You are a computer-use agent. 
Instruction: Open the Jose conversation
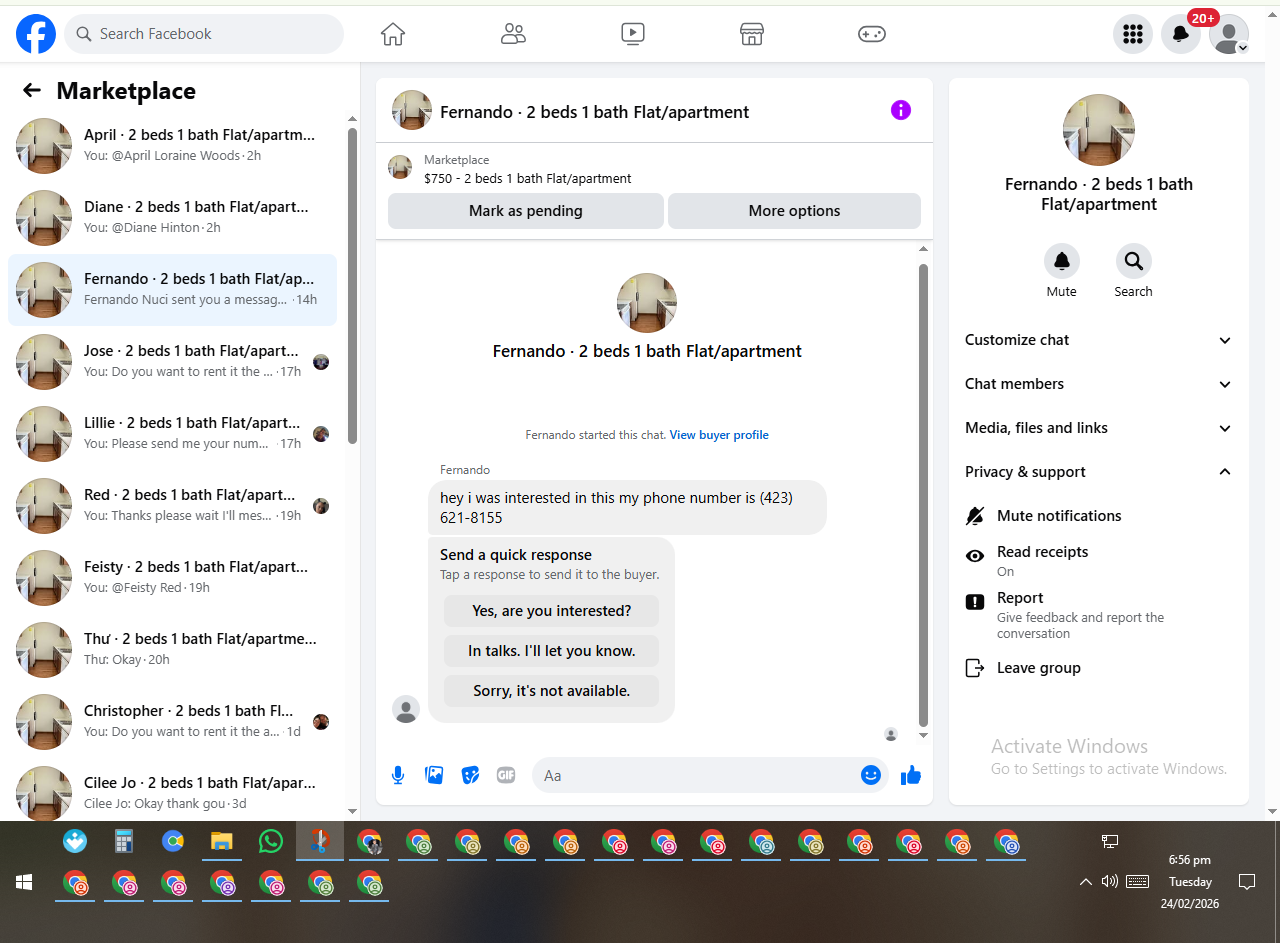coord(172,362)
